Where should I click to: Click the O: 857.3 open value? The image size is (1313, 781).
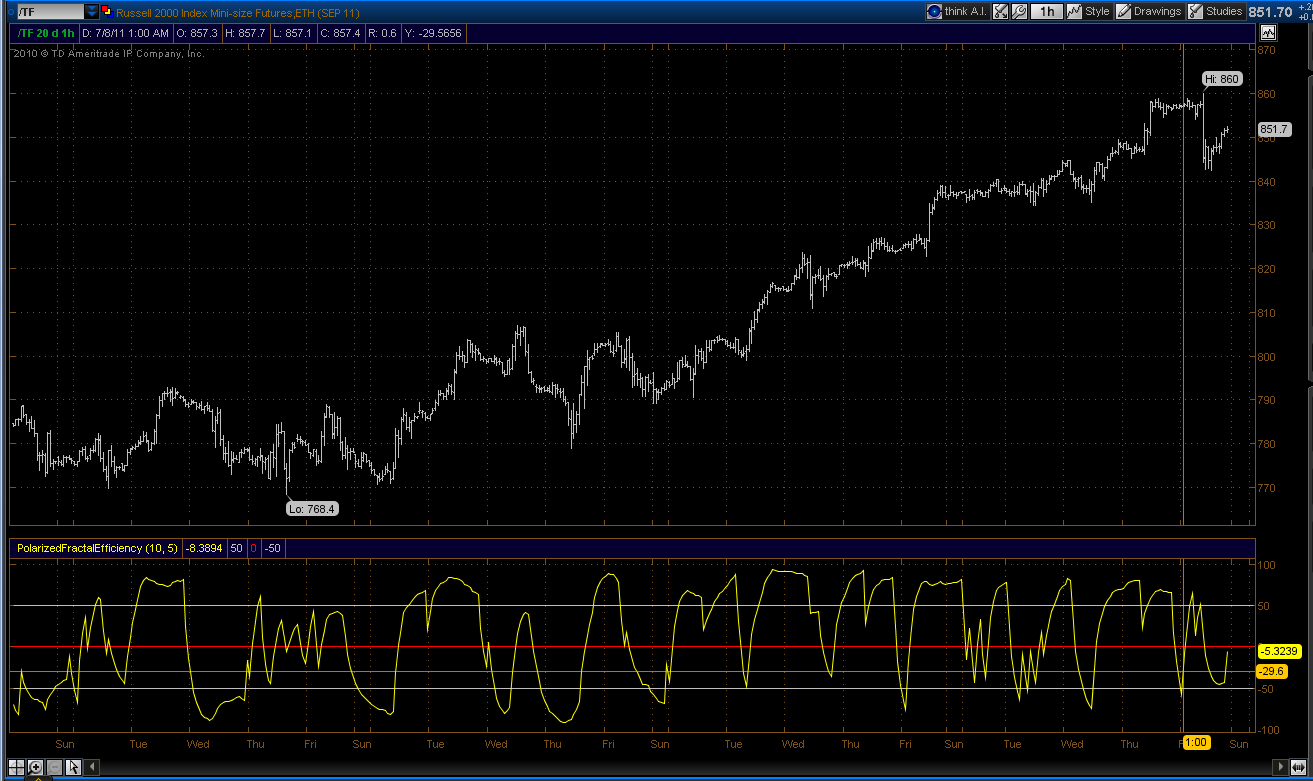click(199, 33)
